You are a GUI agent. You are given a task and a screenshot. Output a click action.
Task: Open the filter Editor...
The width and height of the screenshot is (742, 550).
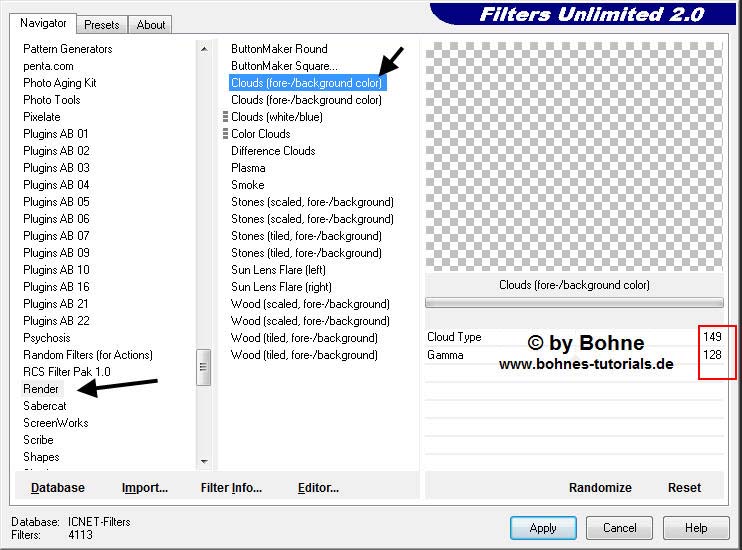(x=318, y=488)
